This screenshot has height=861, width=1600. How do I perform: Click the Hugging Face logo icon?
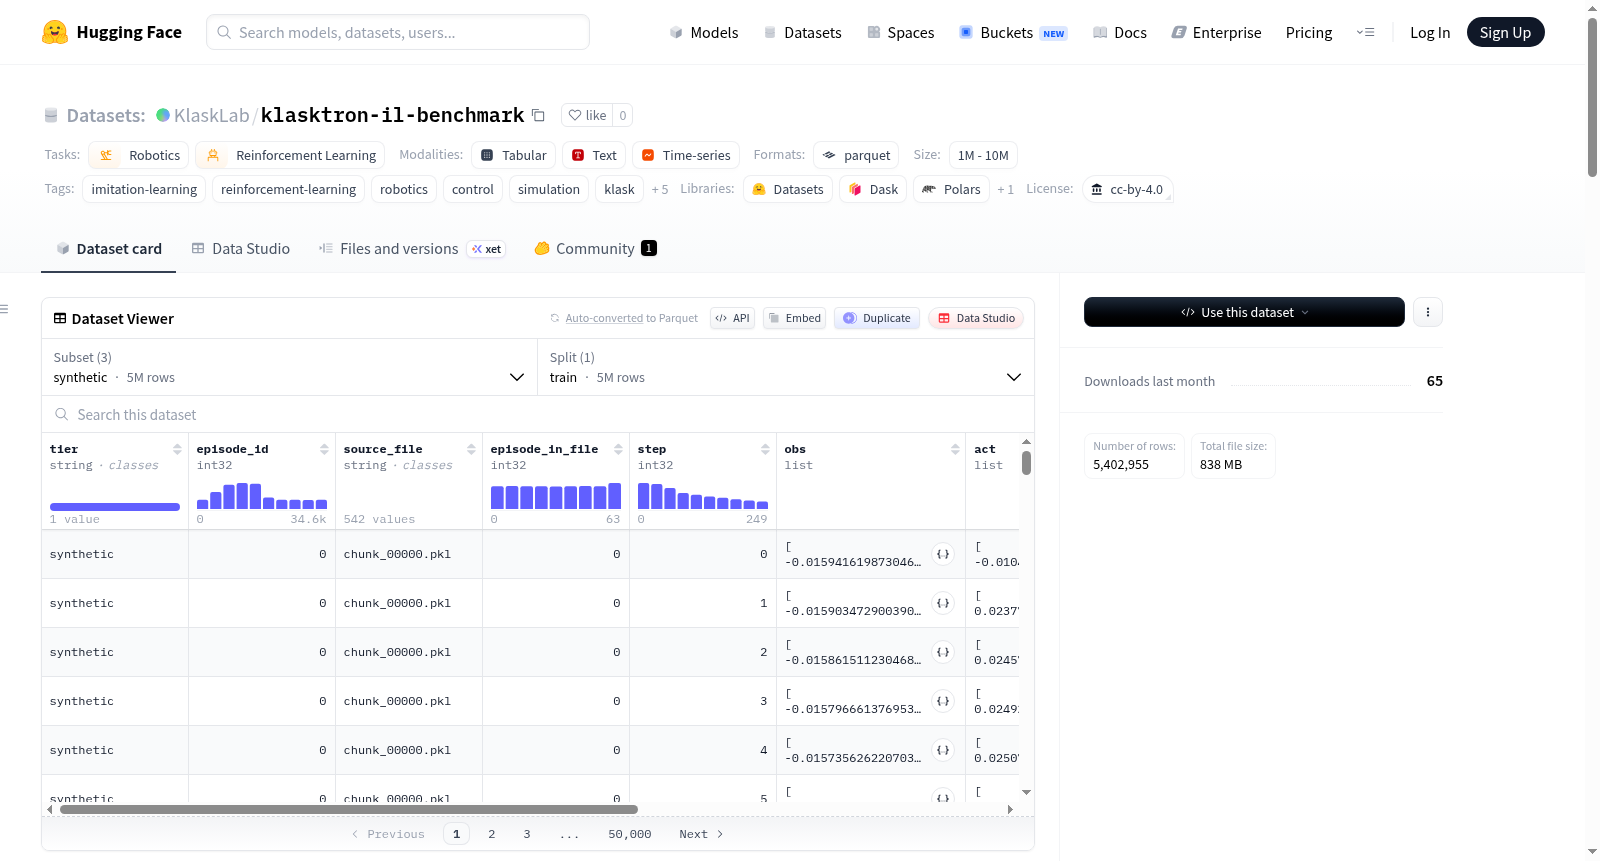pos(55,32)
